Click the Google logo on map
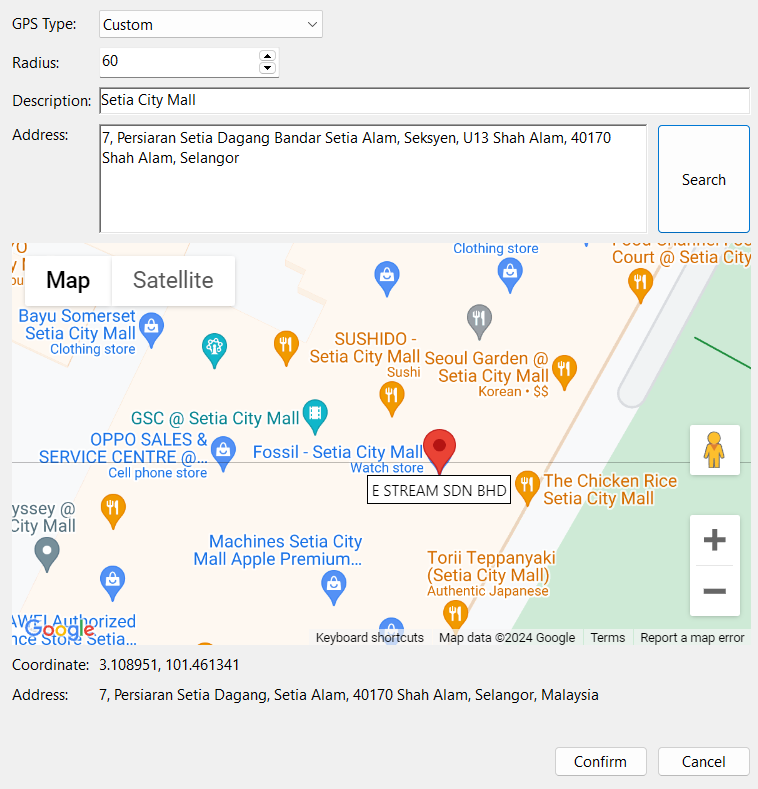The height and width of the screenshot is (789, 758). (59, 629)
